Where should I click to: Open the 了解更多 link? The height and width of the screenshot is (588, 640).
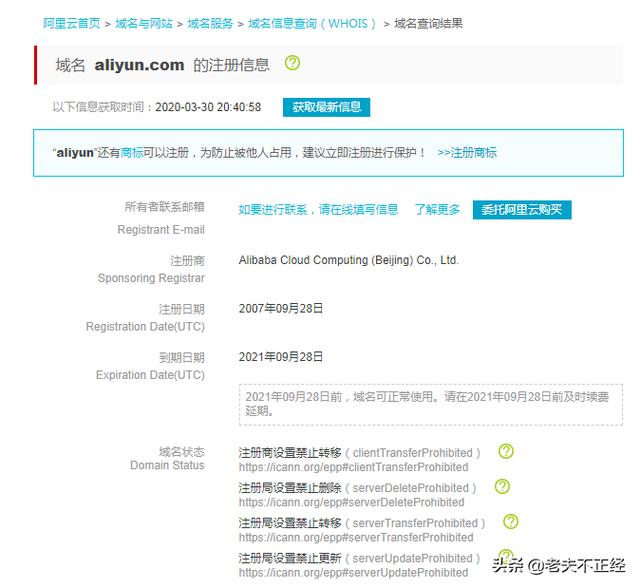pos(437,209)
